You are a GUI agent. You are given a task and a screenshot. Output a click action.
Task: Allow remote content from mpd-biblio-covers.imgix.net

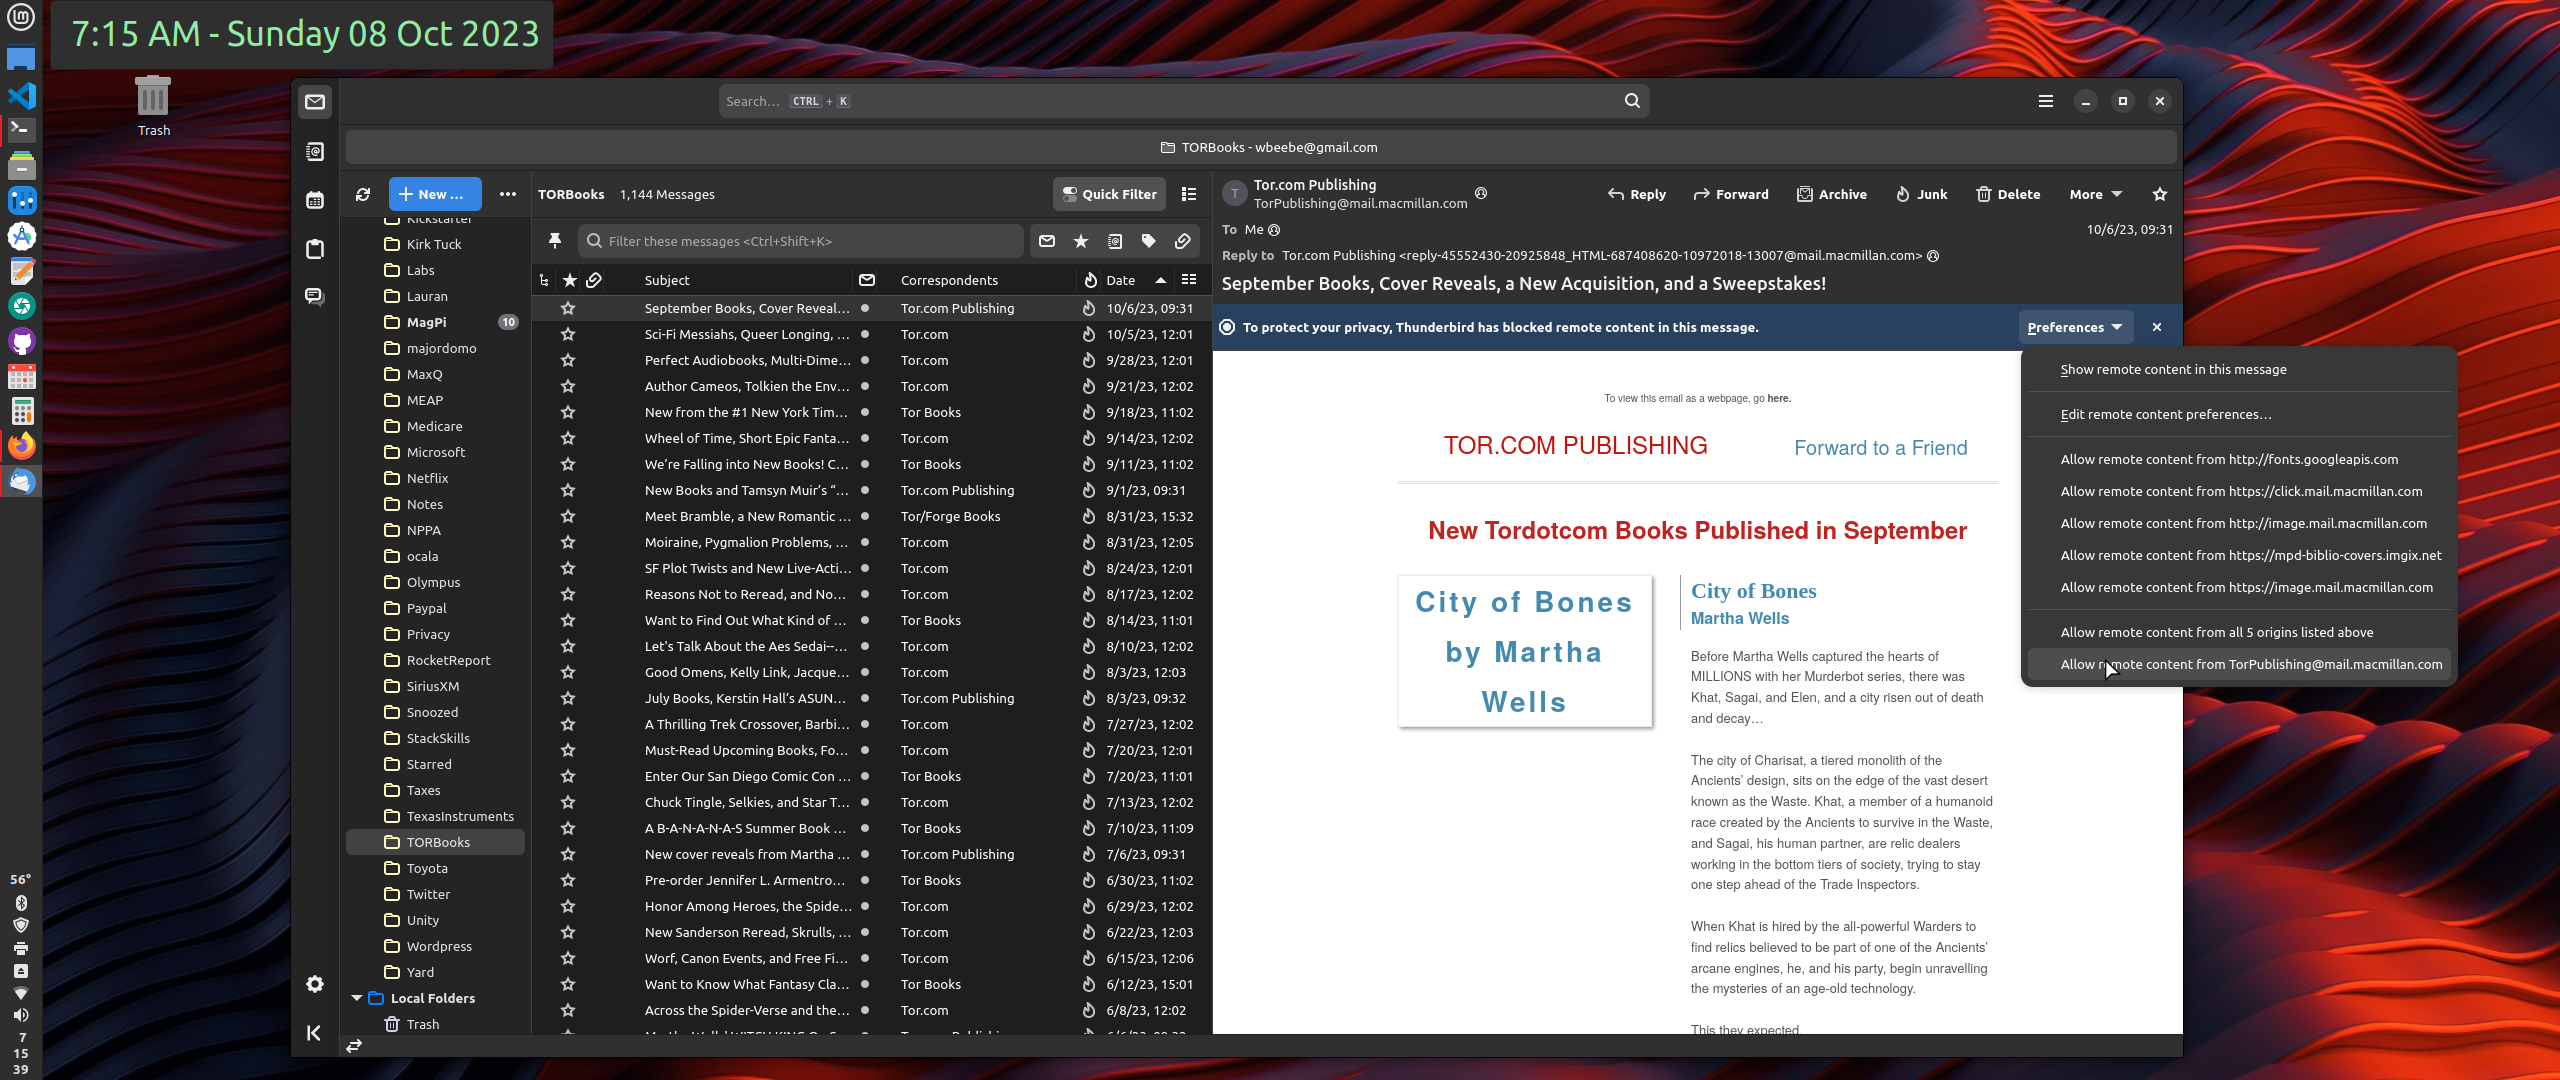coord(2239,556)
